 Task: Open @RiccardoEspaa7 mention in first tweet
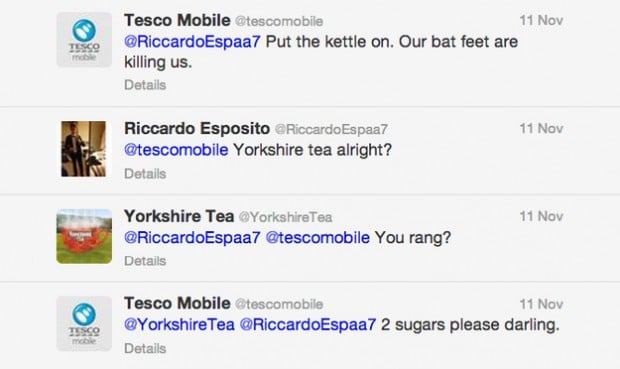coord(192,42)
